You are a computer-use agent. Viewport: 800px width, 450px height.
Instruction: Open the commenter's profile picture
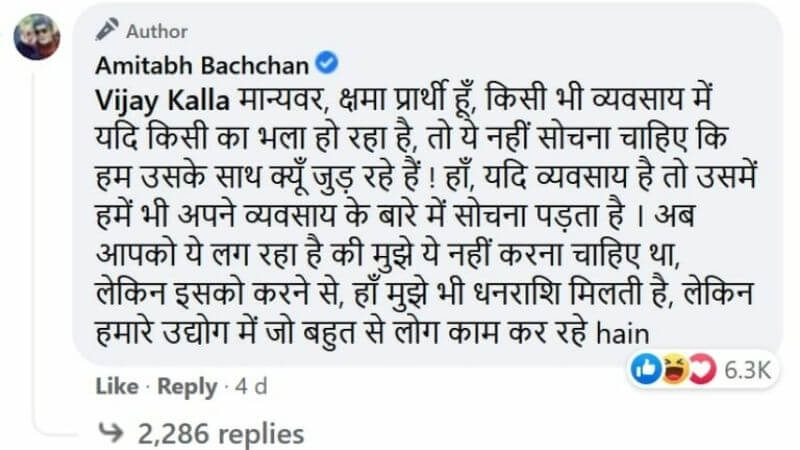coord(36,37)
